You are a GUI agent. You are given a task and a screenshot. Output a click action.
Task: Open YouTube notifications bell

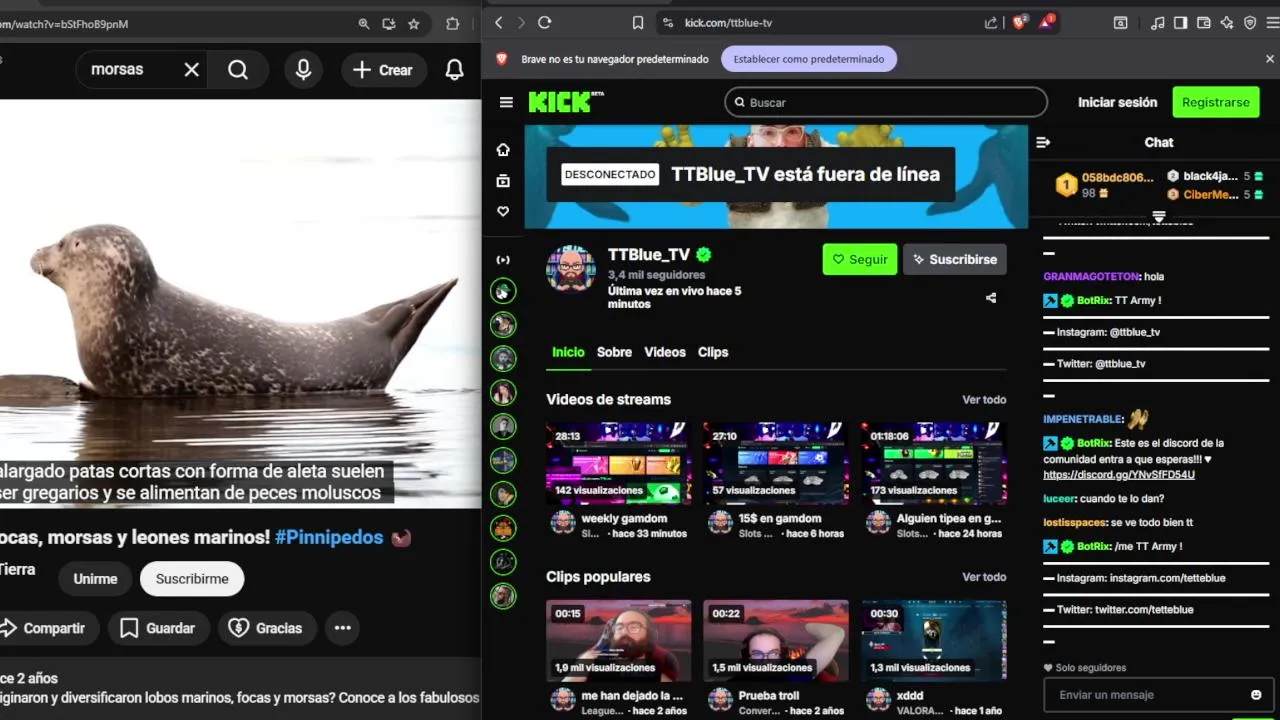454,70
